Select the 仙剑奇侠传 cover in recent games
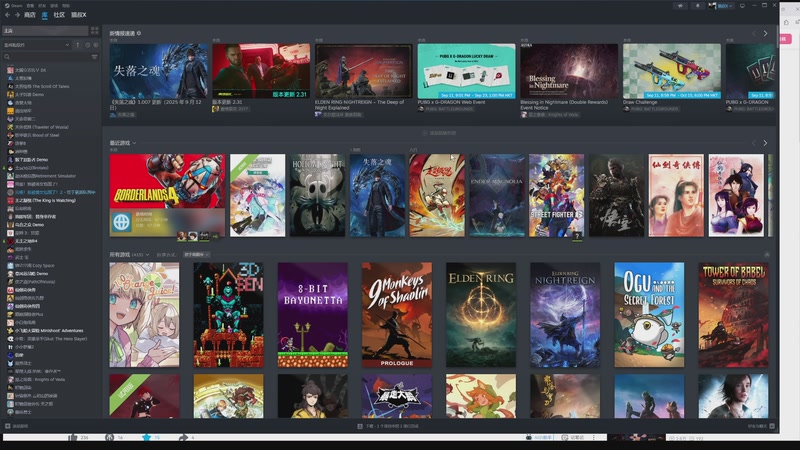 tap(676, 195)
